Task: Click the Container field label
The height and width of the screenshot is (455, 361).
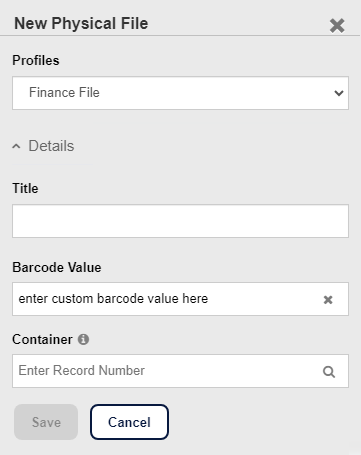Action: (x=42, y=339)
